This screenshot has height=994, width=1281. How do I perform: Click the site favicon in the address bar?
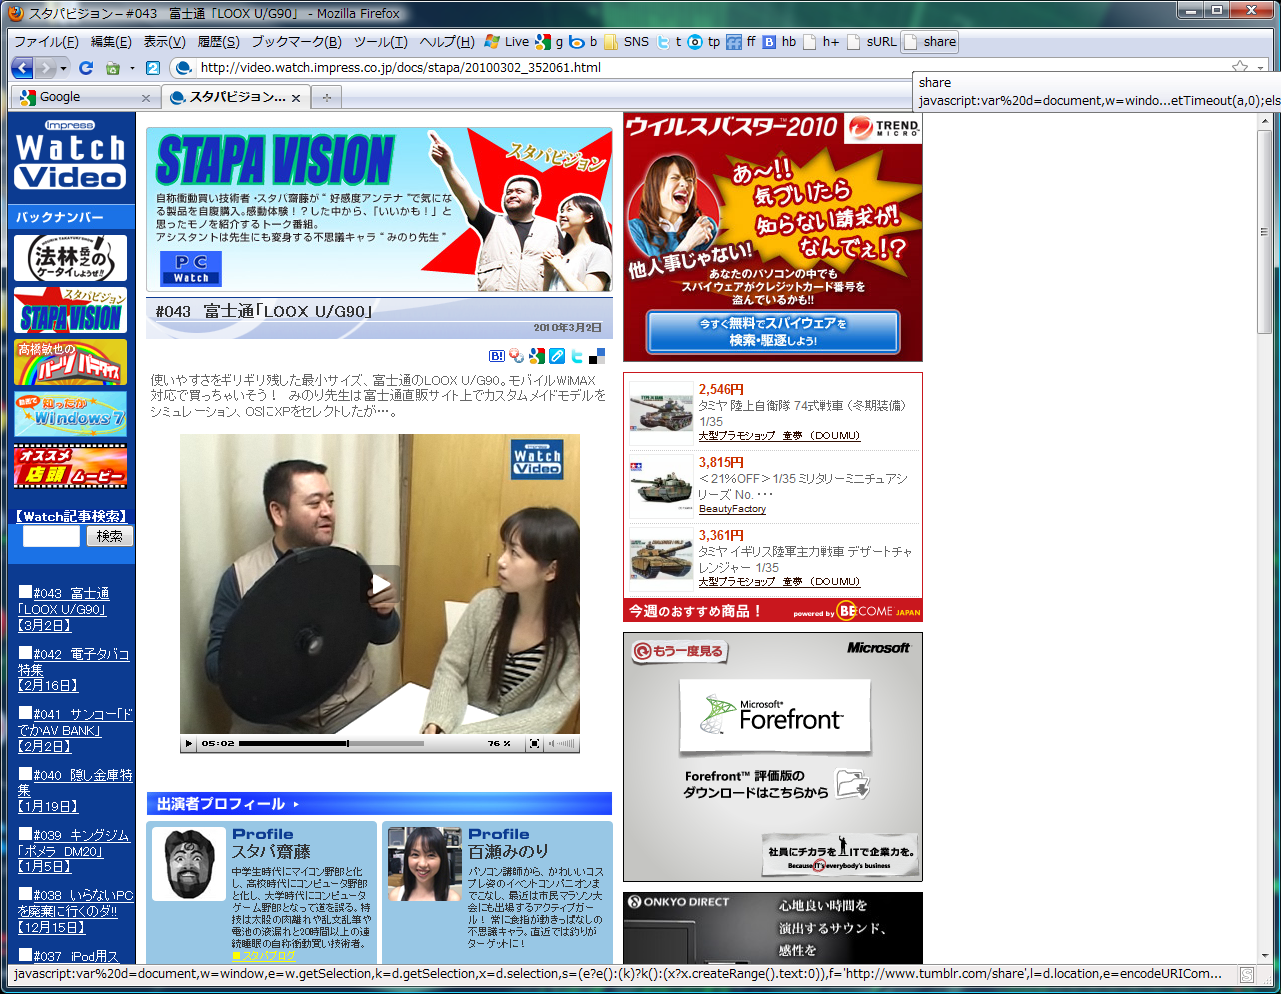[183, 68]
